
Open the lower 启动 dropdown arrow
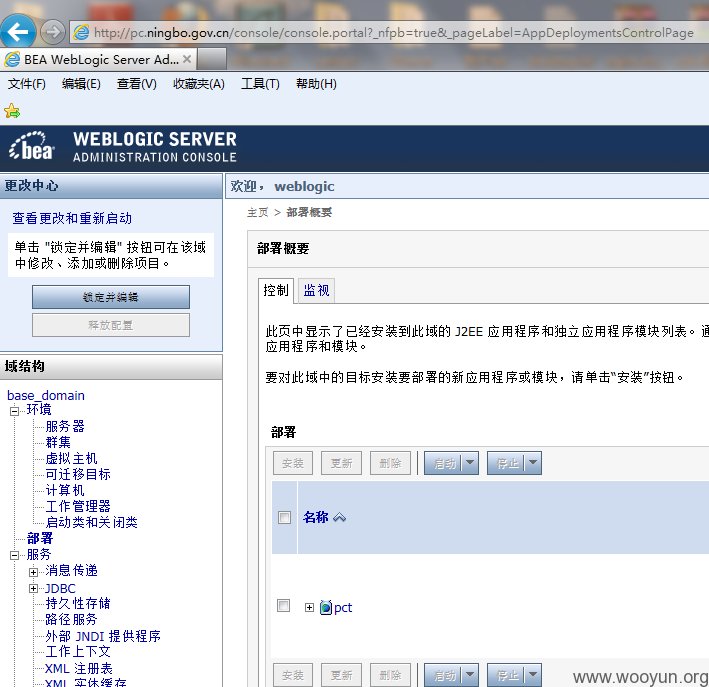470,675
